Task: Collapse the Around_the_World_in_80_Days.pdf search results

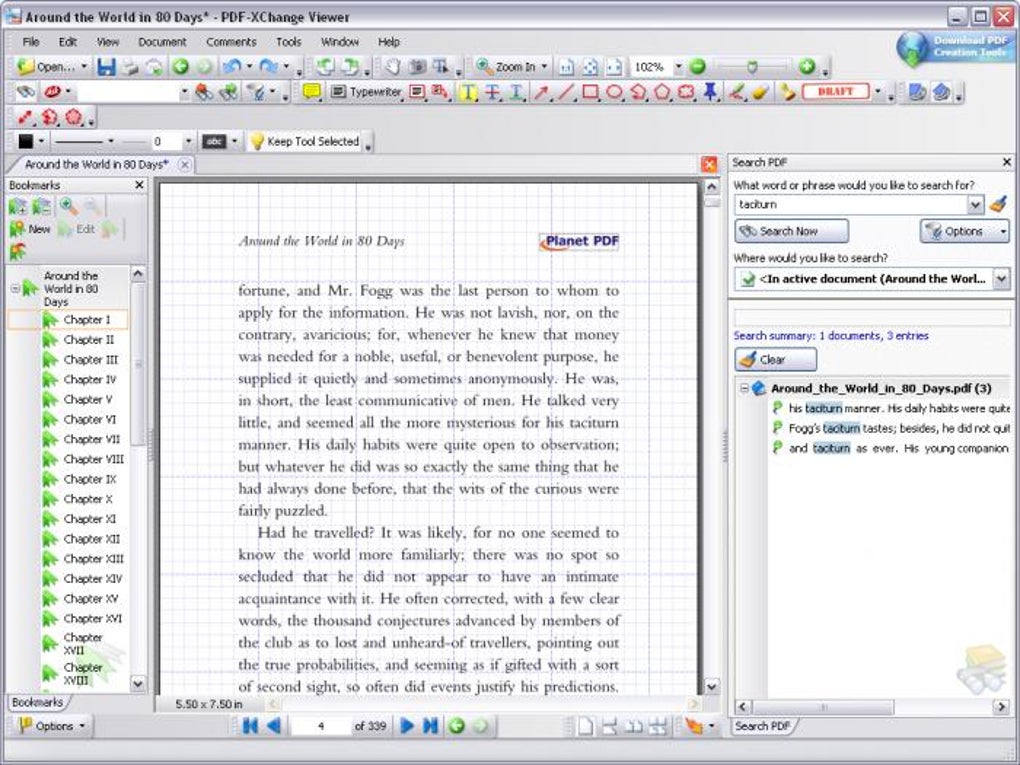Action: click(x=744, y=388)
